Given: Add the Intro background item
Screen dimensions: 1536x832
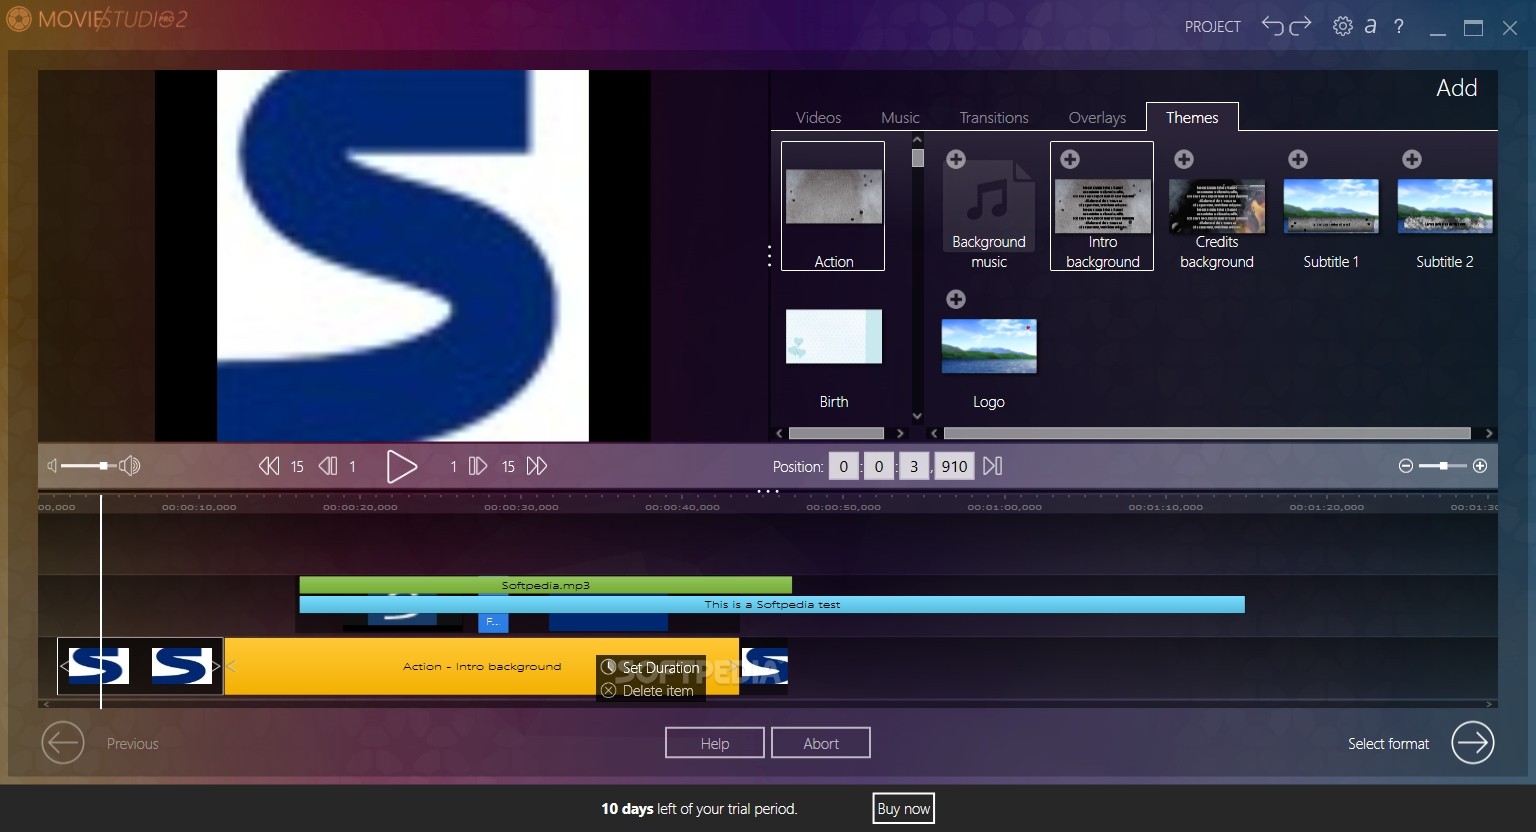Looking at the screenshot, I should pos(1070,159).
